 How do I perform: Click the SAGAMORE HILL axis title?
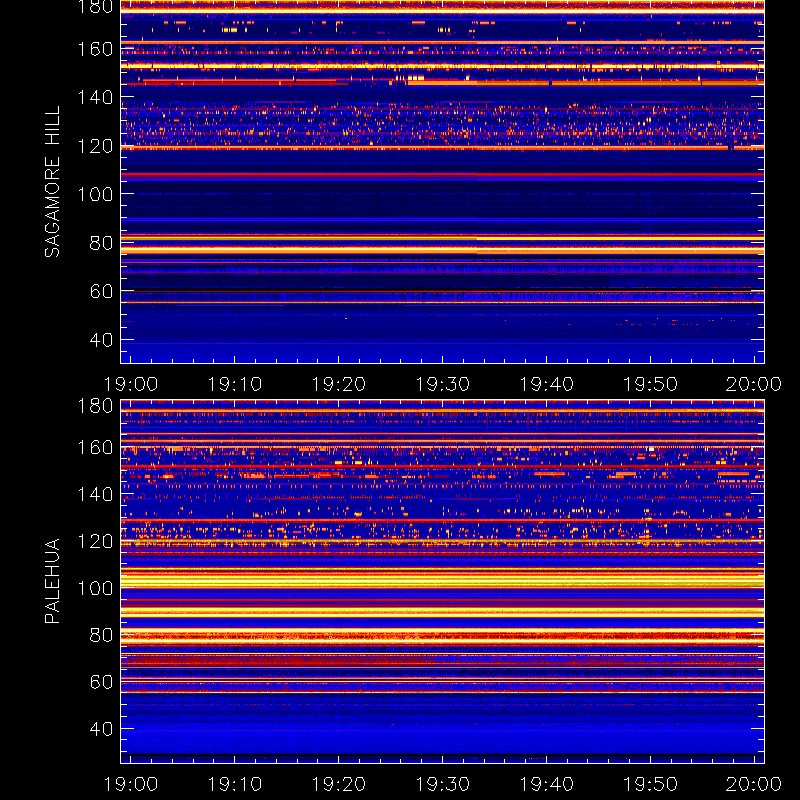point(52,182)
